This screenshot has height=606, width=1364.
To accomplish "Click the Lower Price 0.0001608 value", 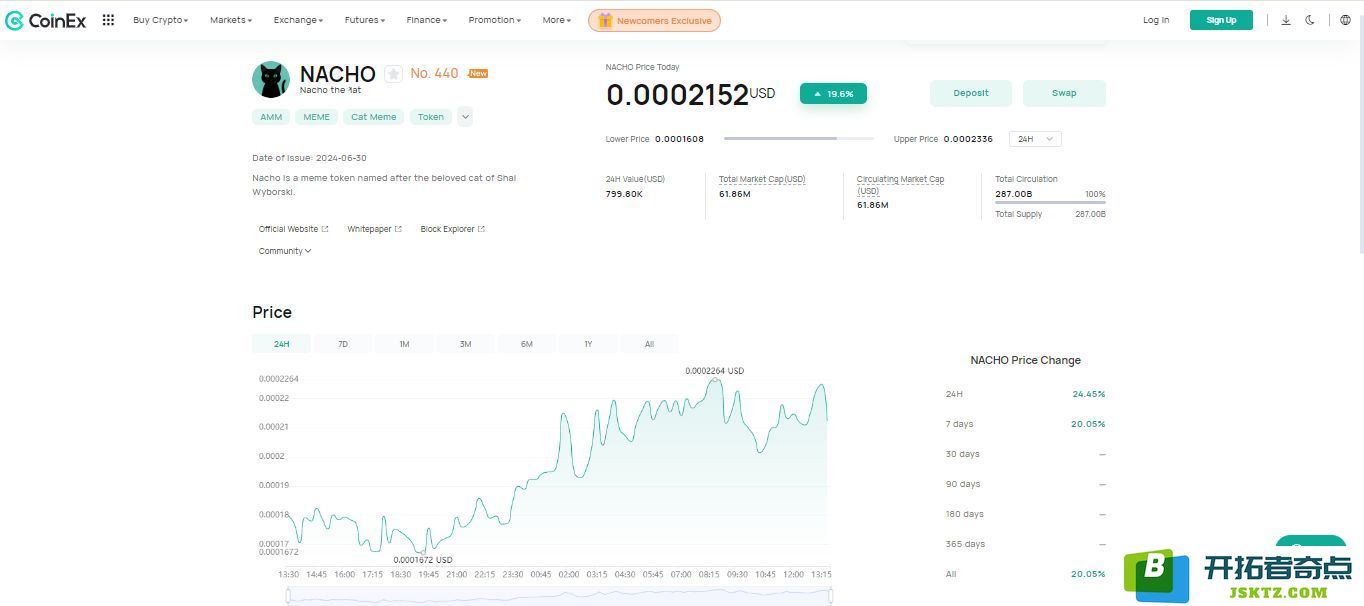I will click(x=679, y=139).
